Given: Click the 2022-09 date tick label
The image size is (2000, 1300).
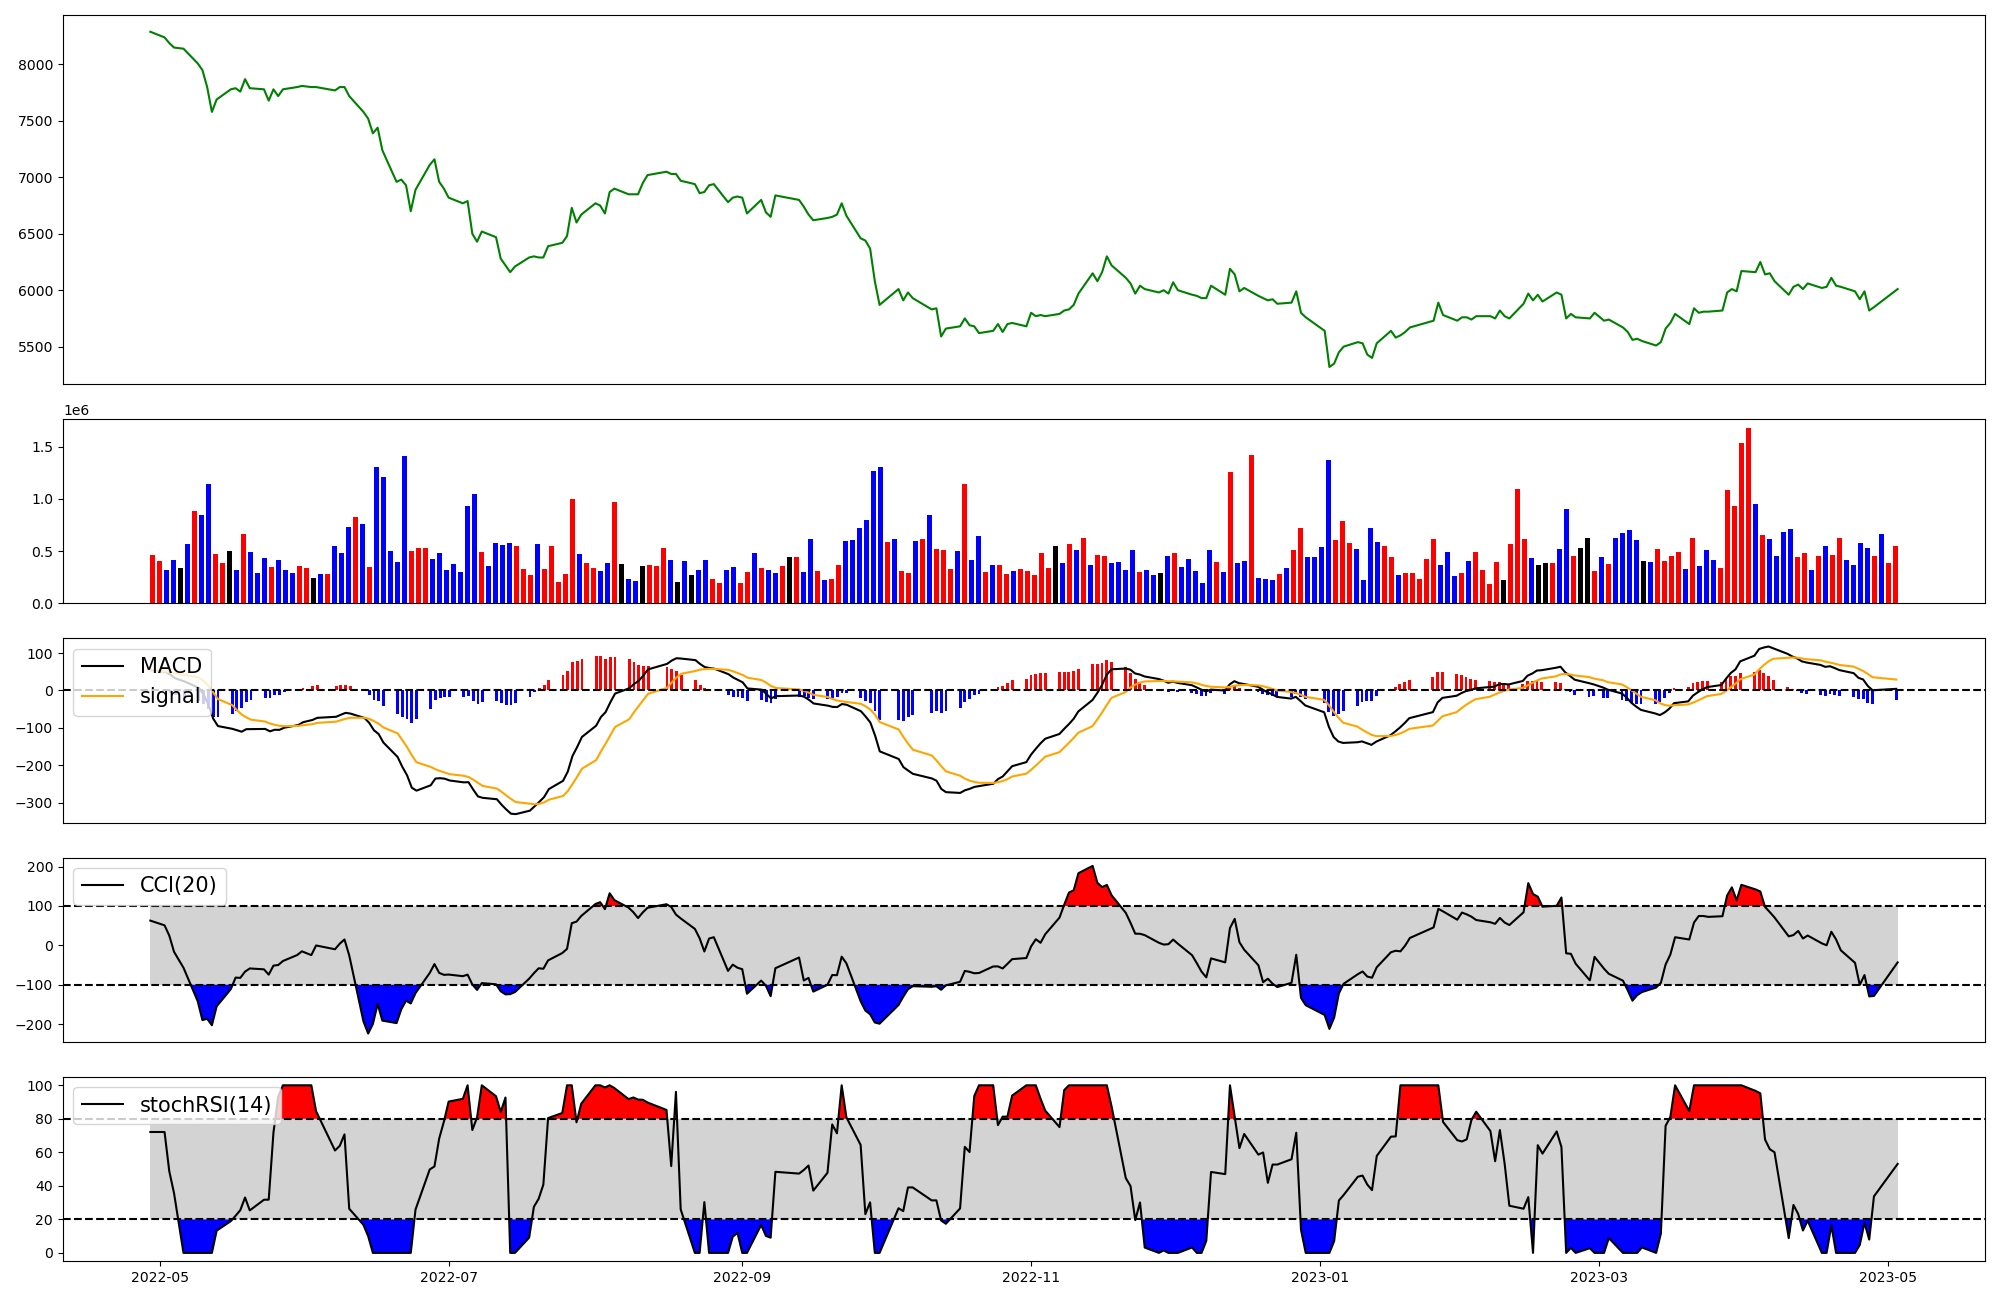Looking at the screenshot, I should tap(742, 1277).
